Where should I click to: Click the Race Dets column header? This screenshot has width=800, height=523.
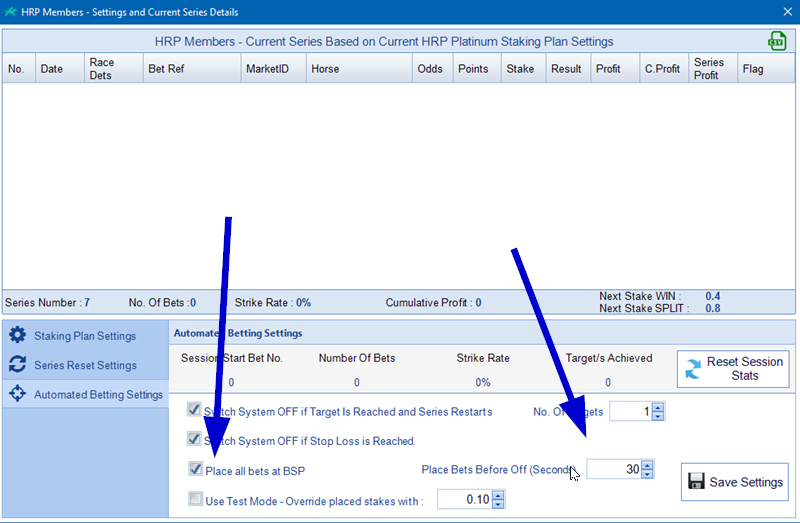click(113, 68)
